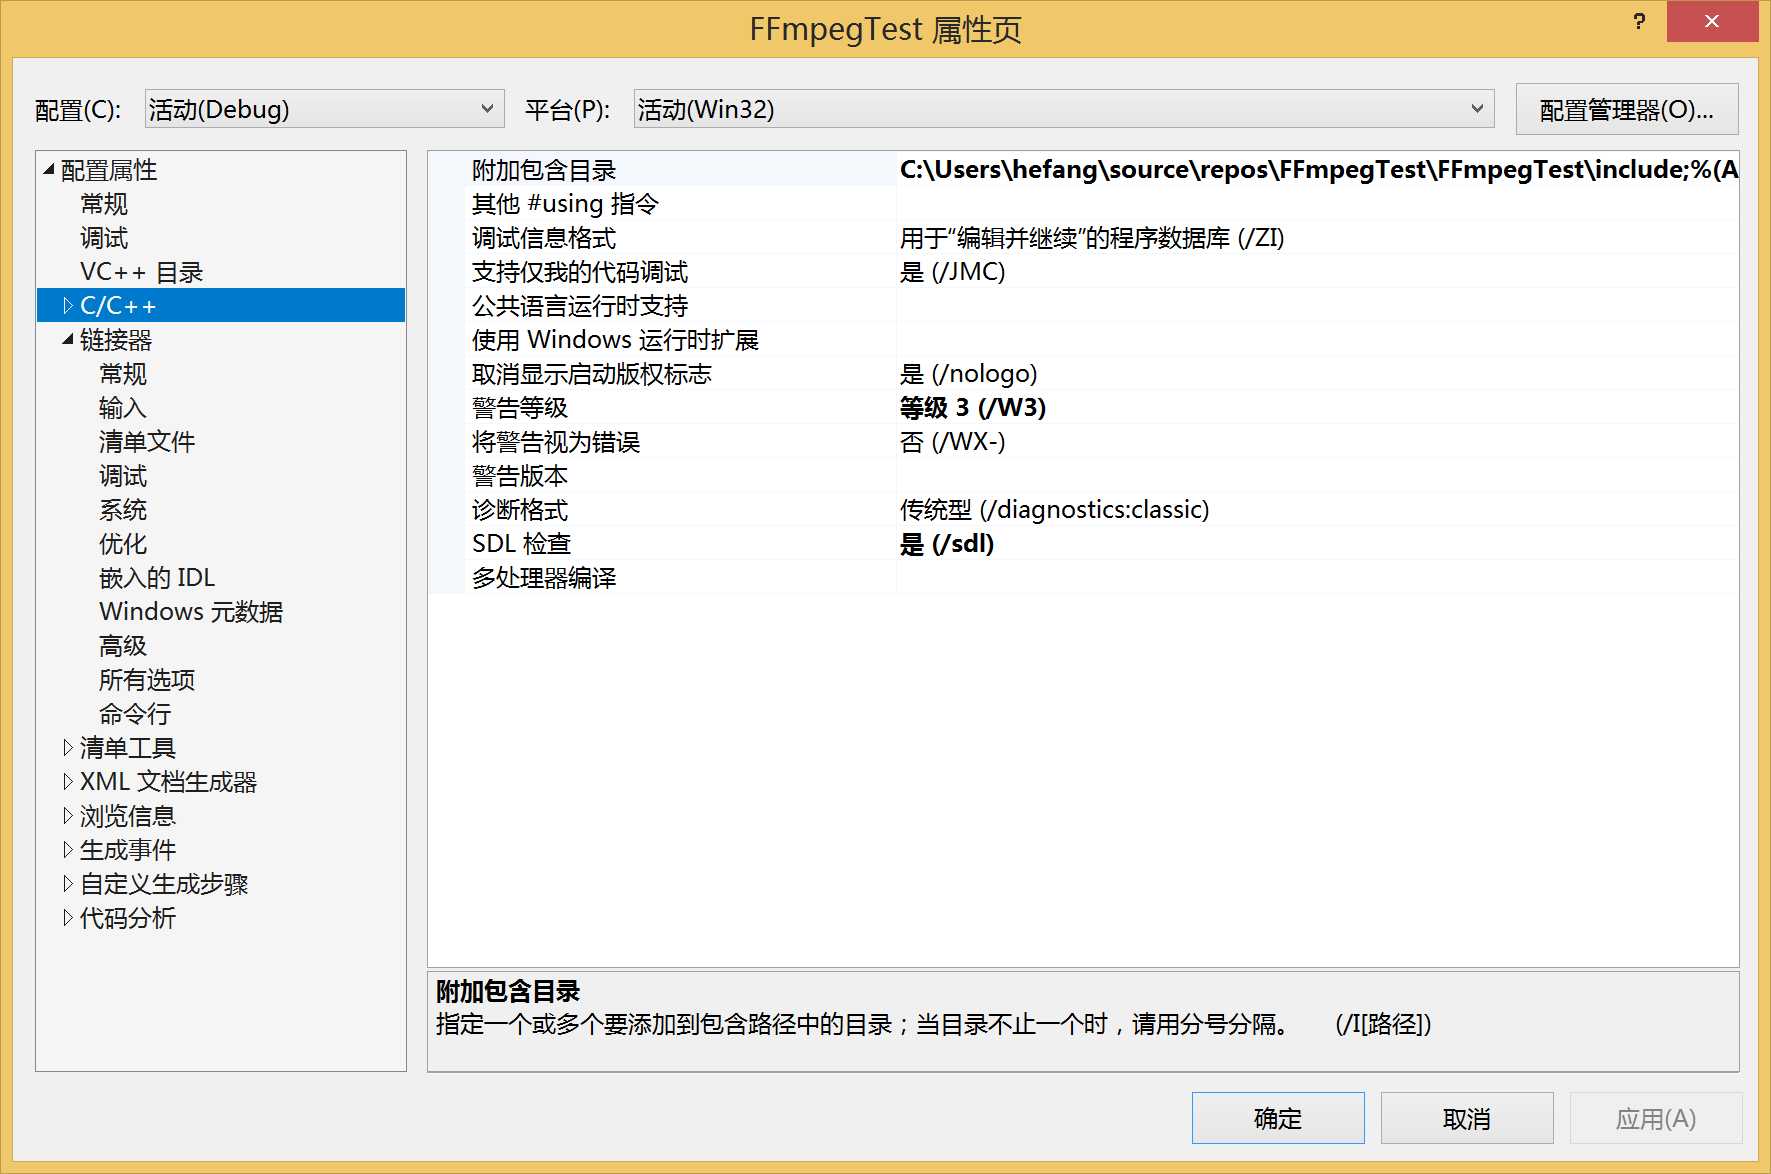Click the 等级 3 (/W3) value
The height and width of the screenshot is (1174, 1771).
point(973,408)
